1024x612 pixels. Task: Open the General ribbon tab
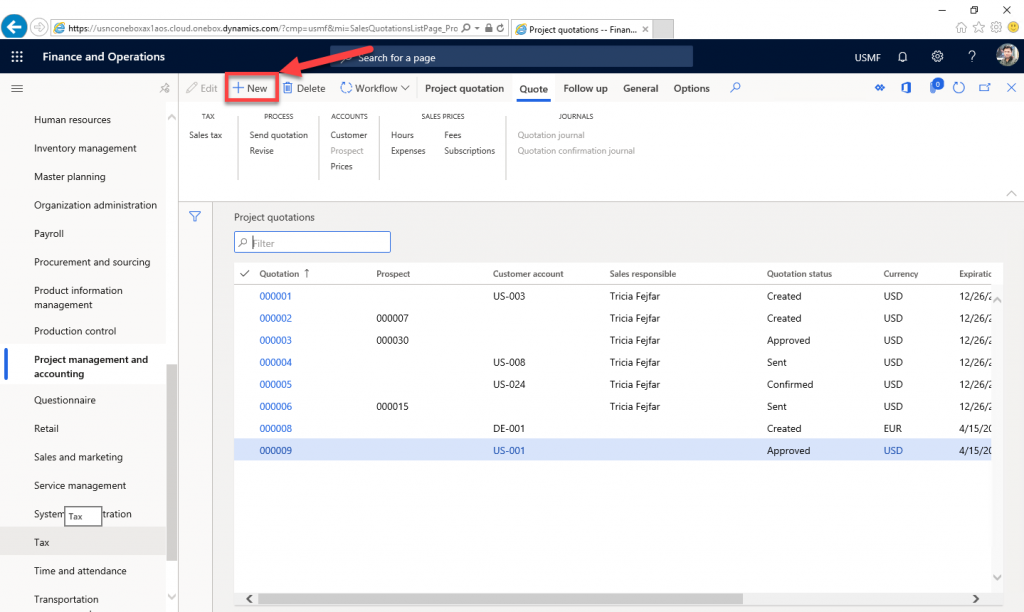tap(640, 88)
